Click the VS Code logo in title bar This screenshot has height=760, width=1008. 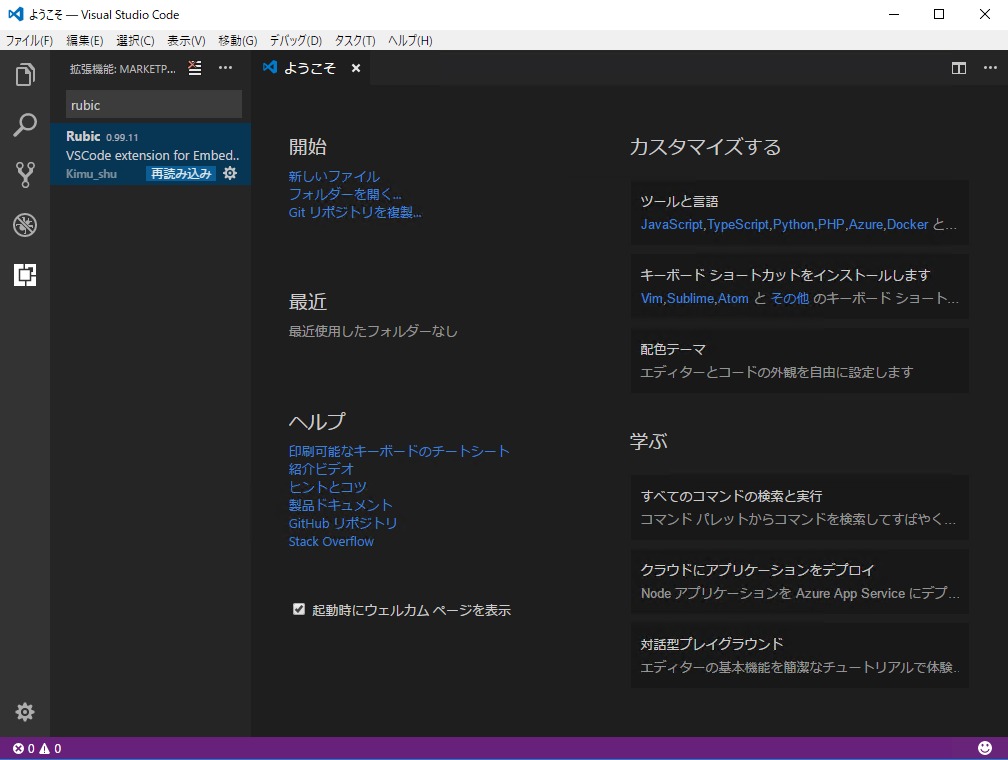click(x=15, y=14)
